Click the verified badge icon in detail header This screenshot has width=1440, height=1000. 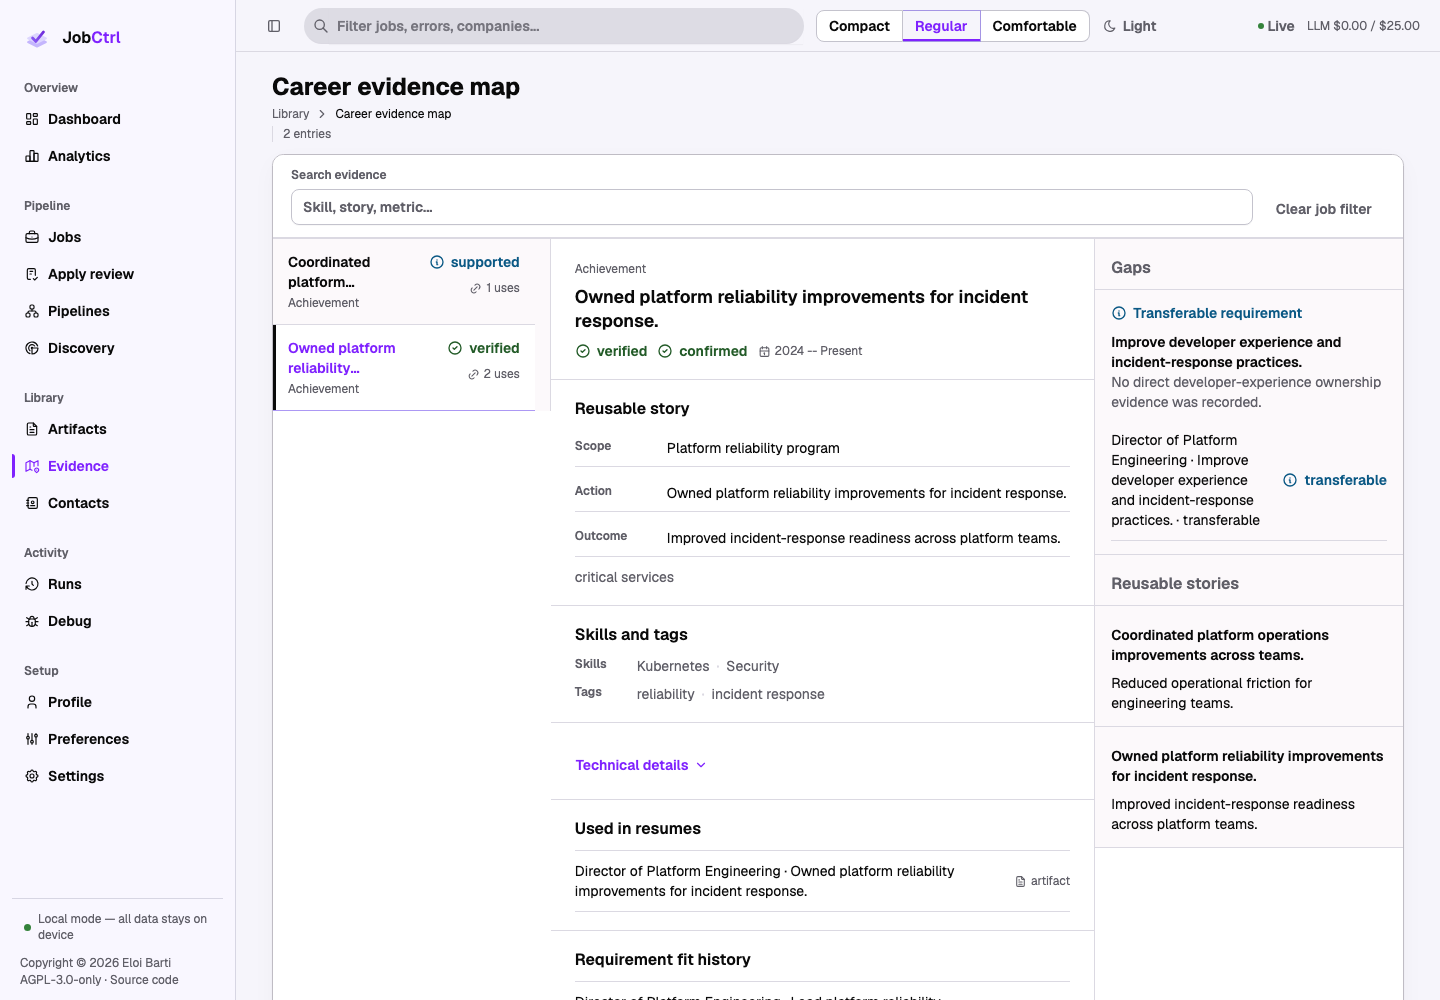583,351
